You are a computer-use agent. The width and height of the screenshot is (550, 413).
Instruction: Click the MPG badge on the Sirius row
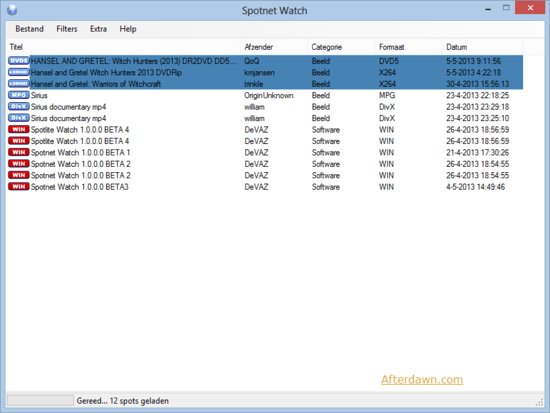[19, 95]
